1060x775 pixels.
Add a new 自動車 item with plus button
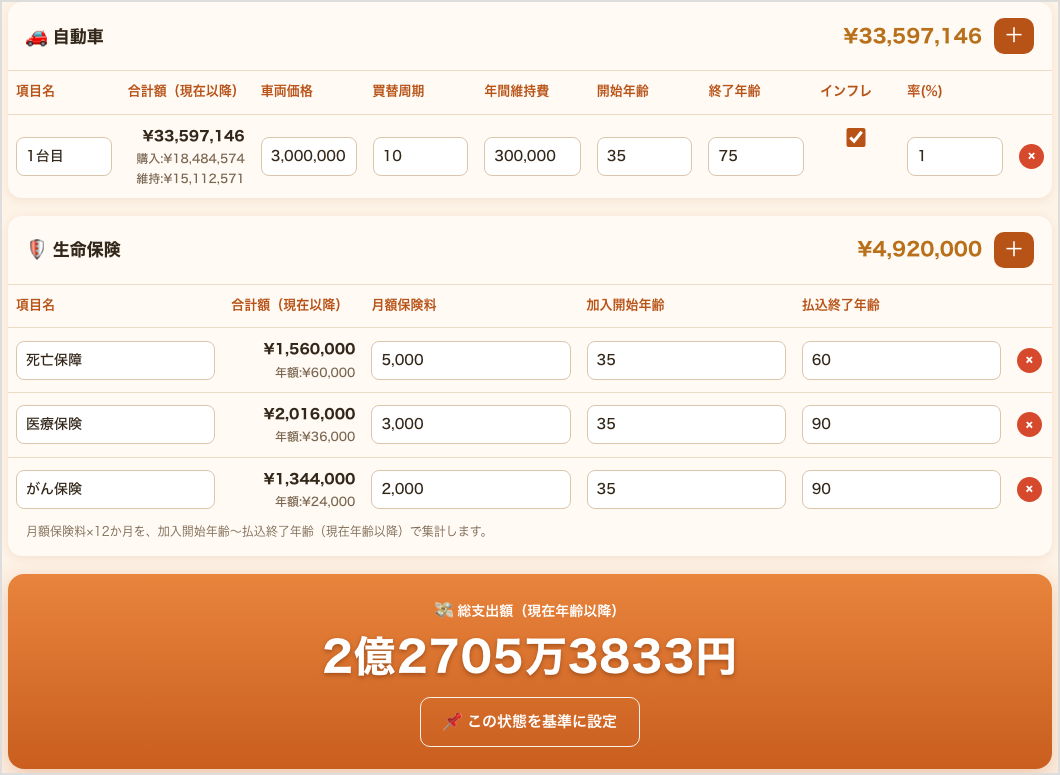point(1013,36)
